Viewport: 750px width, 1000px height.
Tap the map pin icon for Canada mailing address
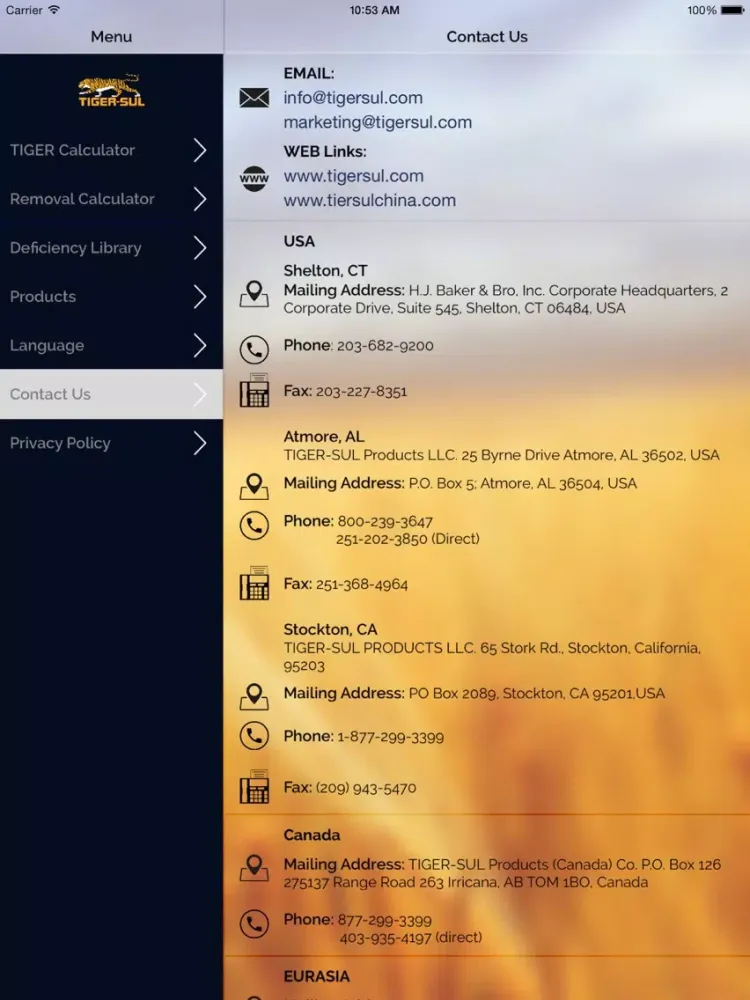[x=254, y=868]
